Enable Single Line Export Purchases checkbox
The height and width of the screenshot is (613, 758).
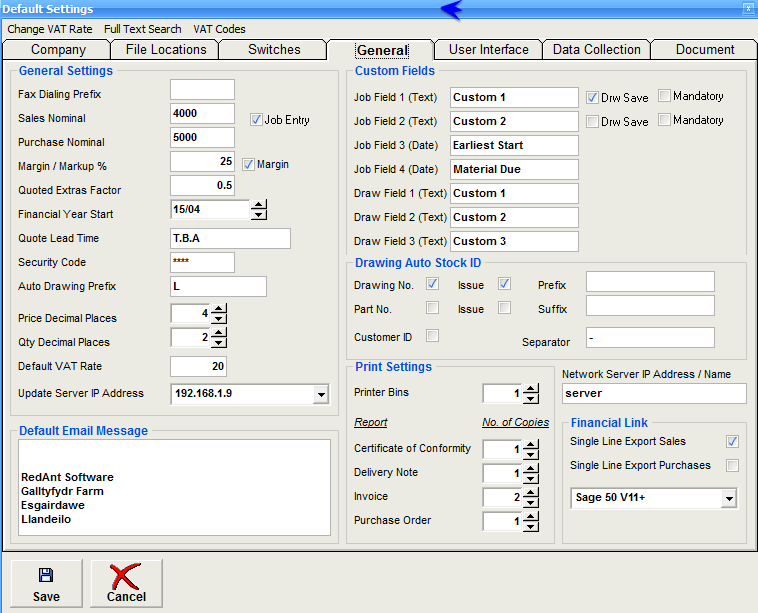click(733, 465)
